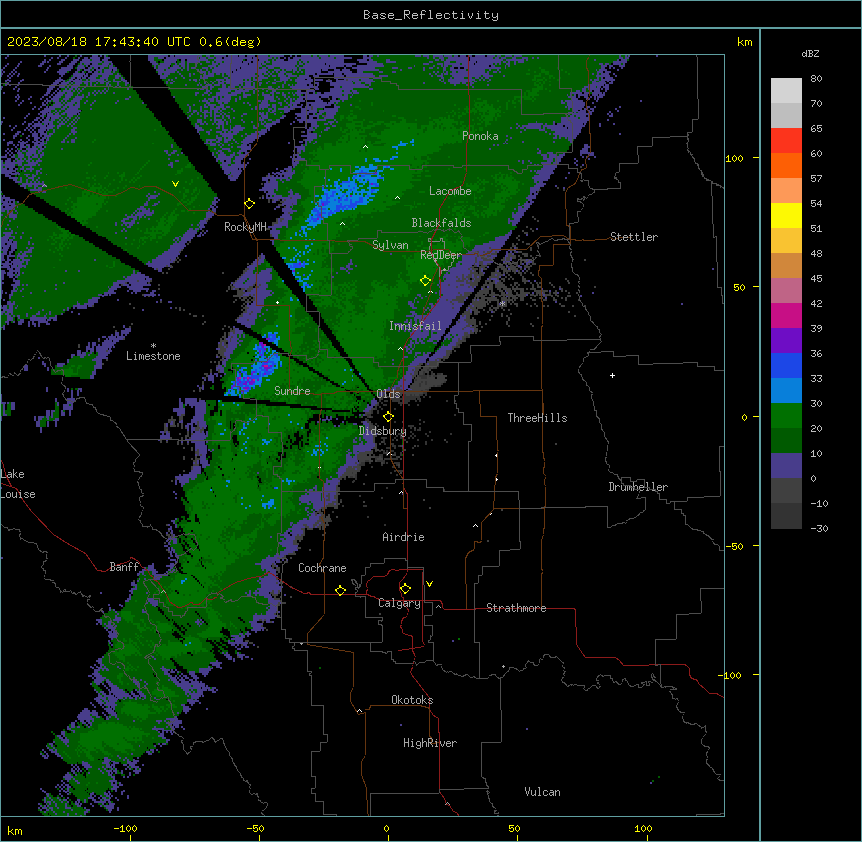Click the Lacombe city label
The width and height of the screenshot is (862, 842).
coord(450,191)
